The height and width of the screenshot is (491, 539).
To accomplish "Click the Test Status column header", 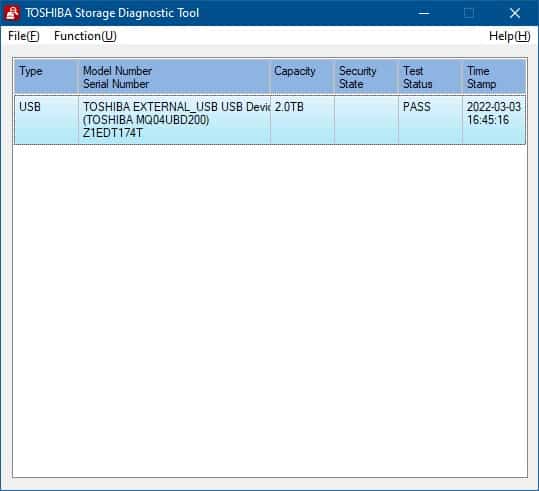I will [x=430, y=77].
